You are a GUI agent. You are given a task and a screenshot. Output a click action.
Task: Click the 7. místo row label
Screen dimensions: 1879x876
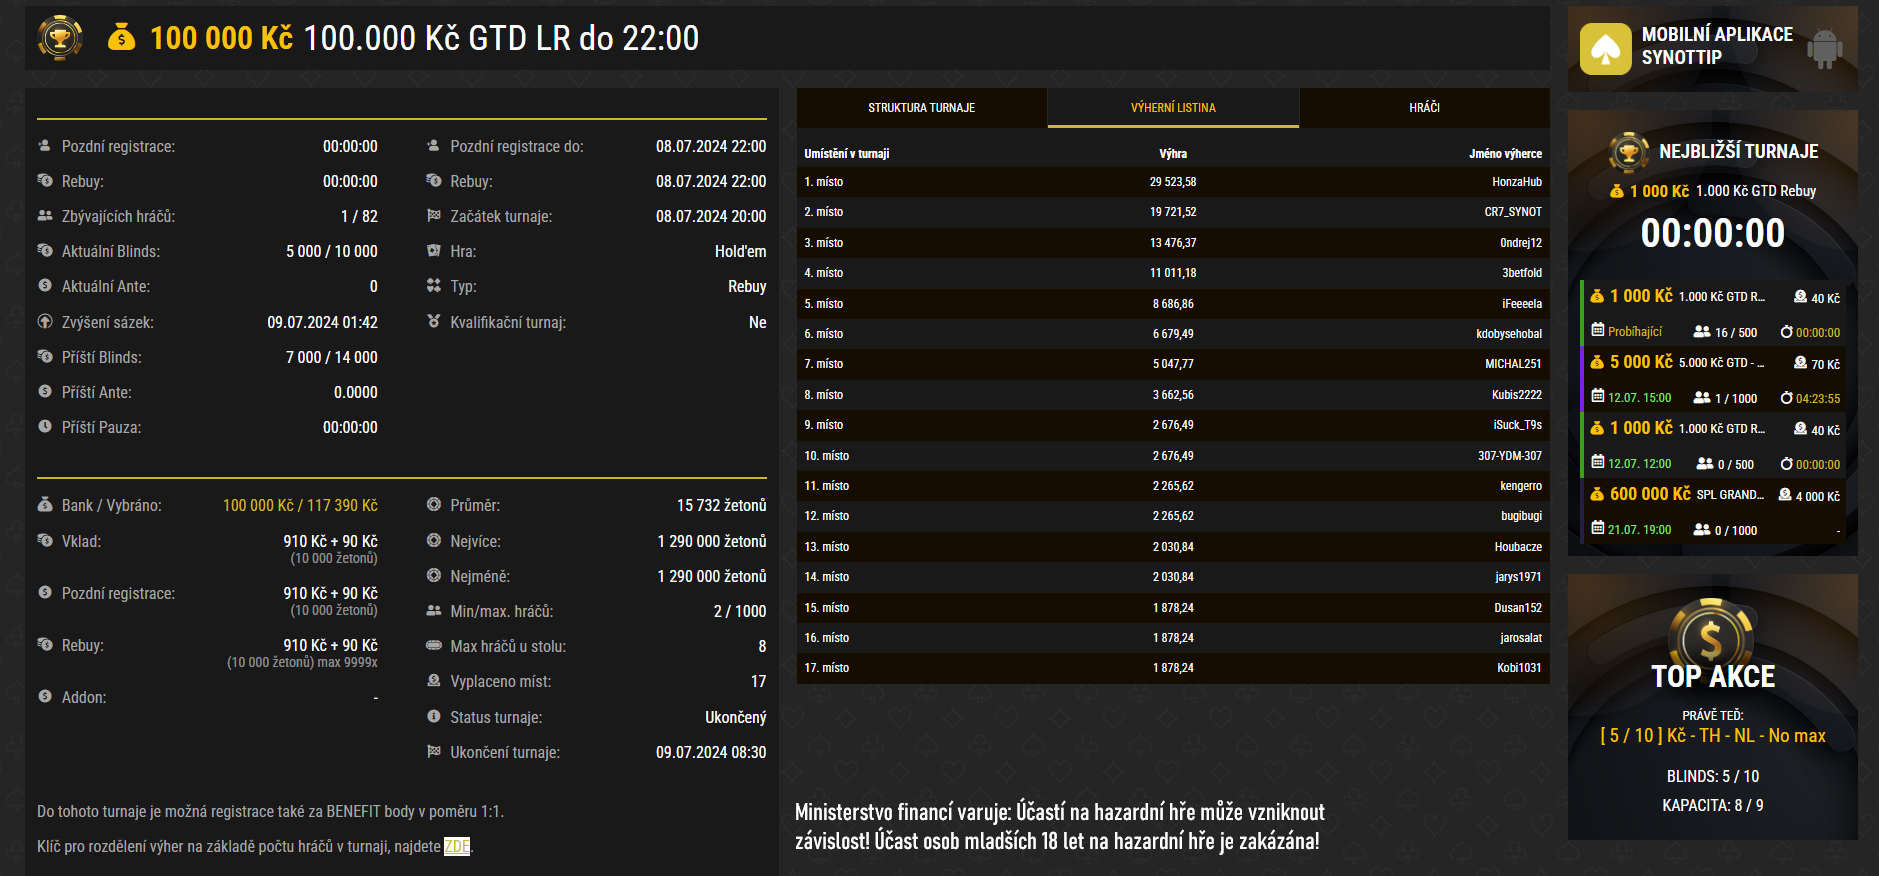click(x=824, y=364)
